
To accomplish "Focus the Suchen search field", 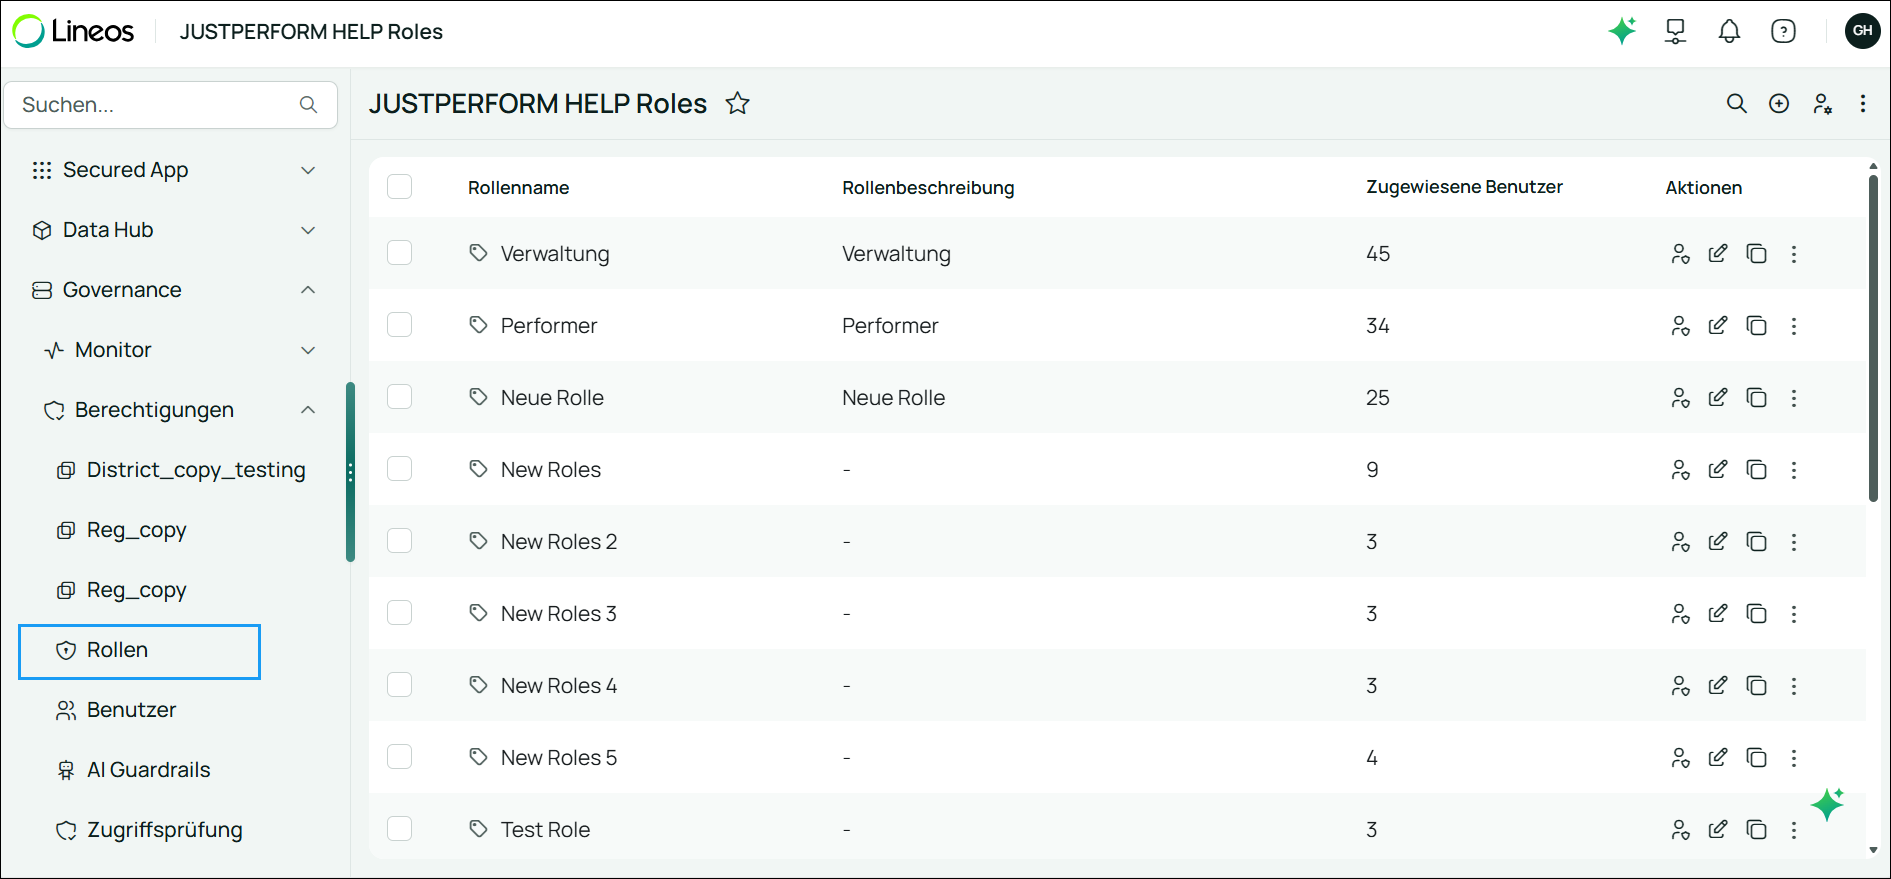I will pos(171,105).
